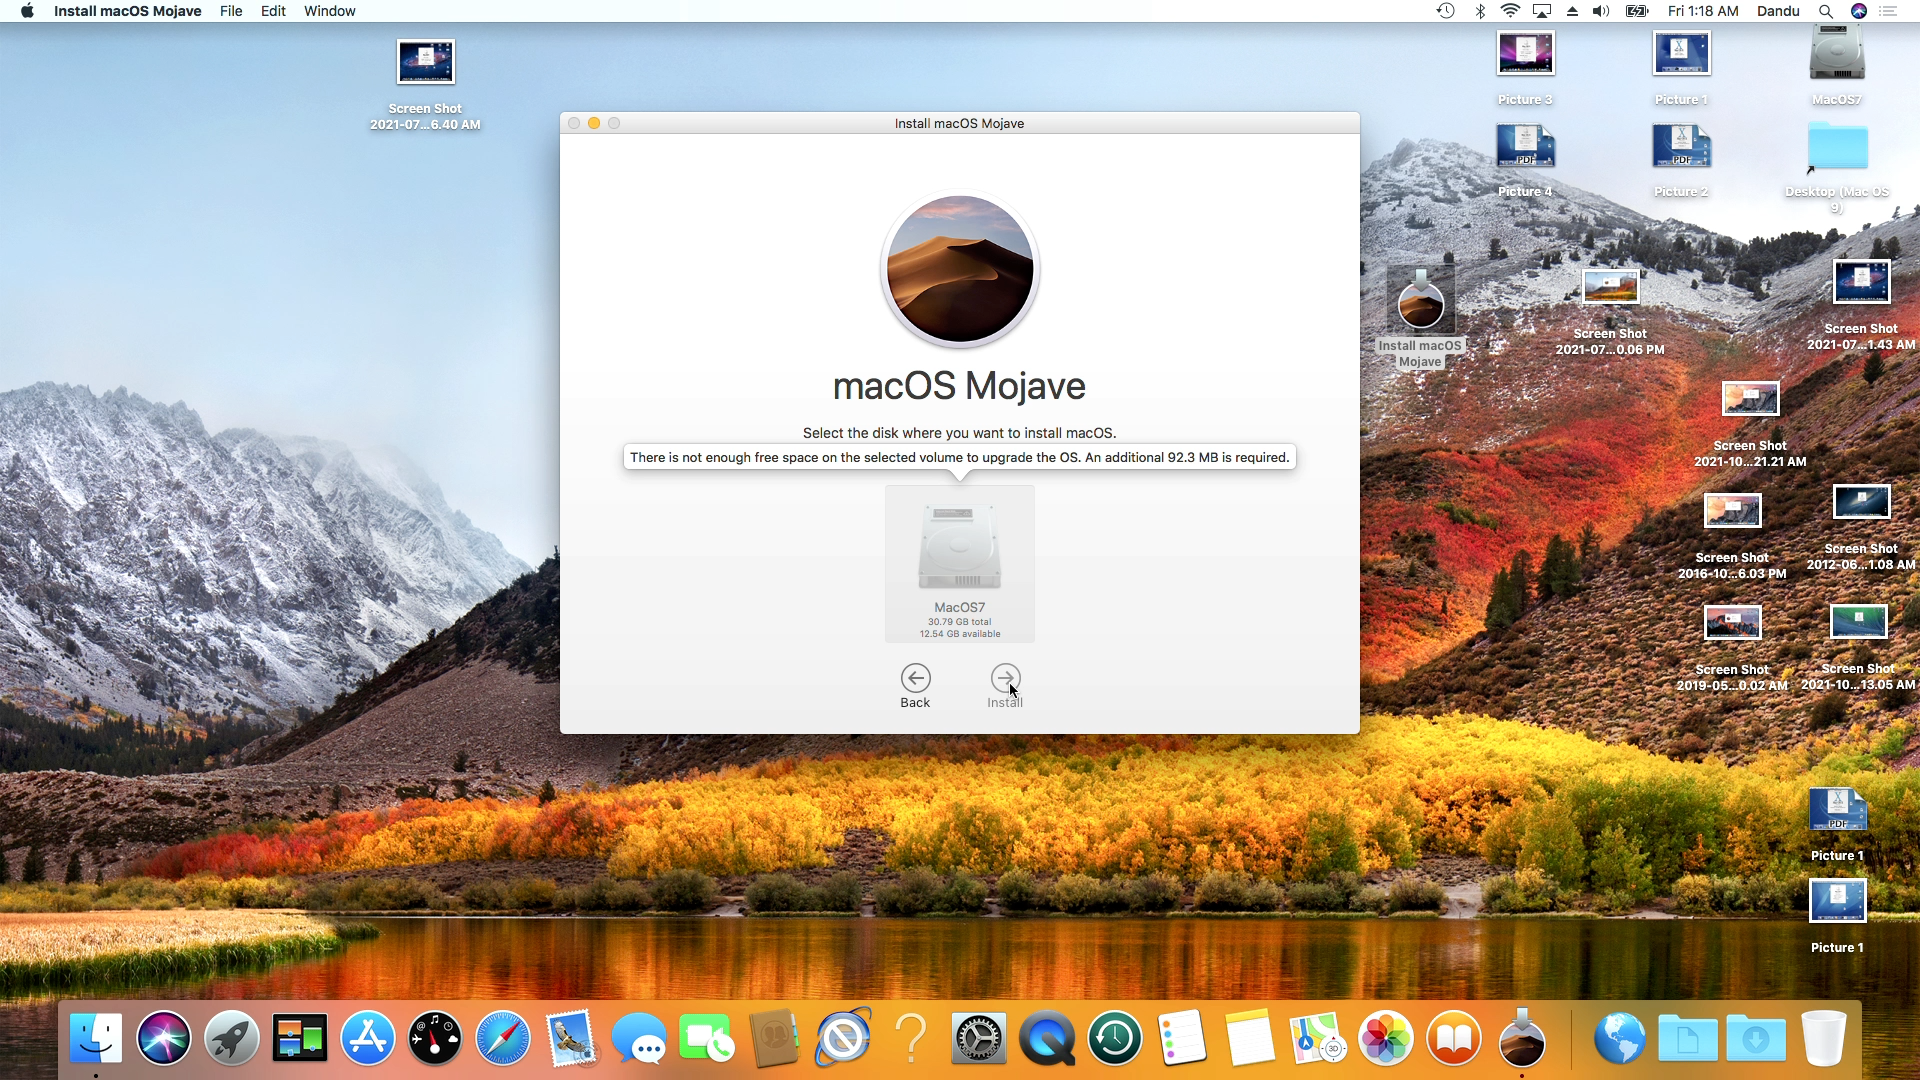The height and width of the screenshot is (1080, 1920).
Task: Click the battery status icon
Action: (x=1637, y=11)
